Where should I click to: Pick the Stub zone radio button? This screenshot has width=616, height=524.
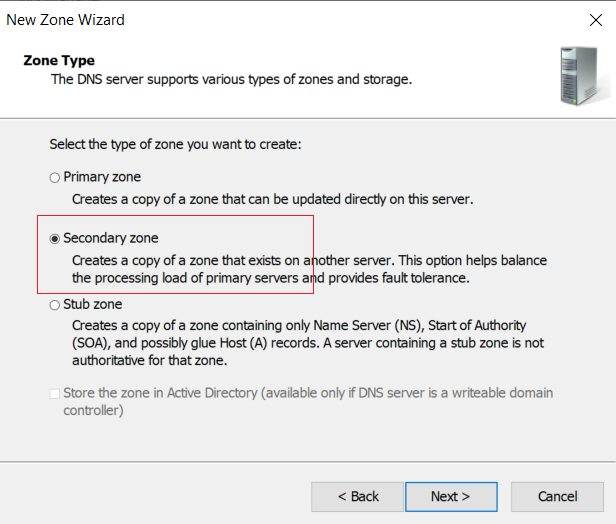[55, 305]
